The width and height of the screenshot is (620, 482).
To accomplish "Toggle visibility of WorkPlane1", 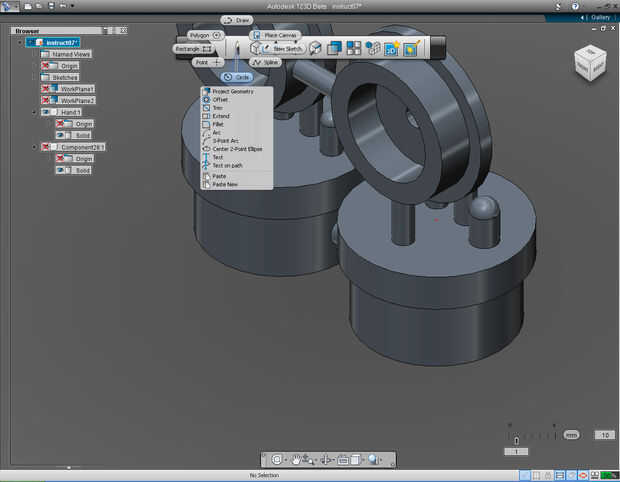I will pyautogui.click(x=45, y=89).
